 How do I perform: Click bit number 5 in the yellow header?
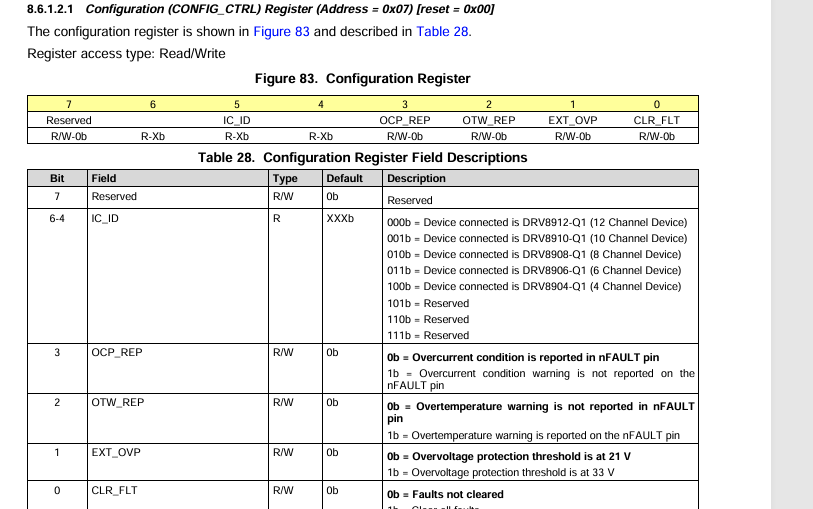click(237, 104)
